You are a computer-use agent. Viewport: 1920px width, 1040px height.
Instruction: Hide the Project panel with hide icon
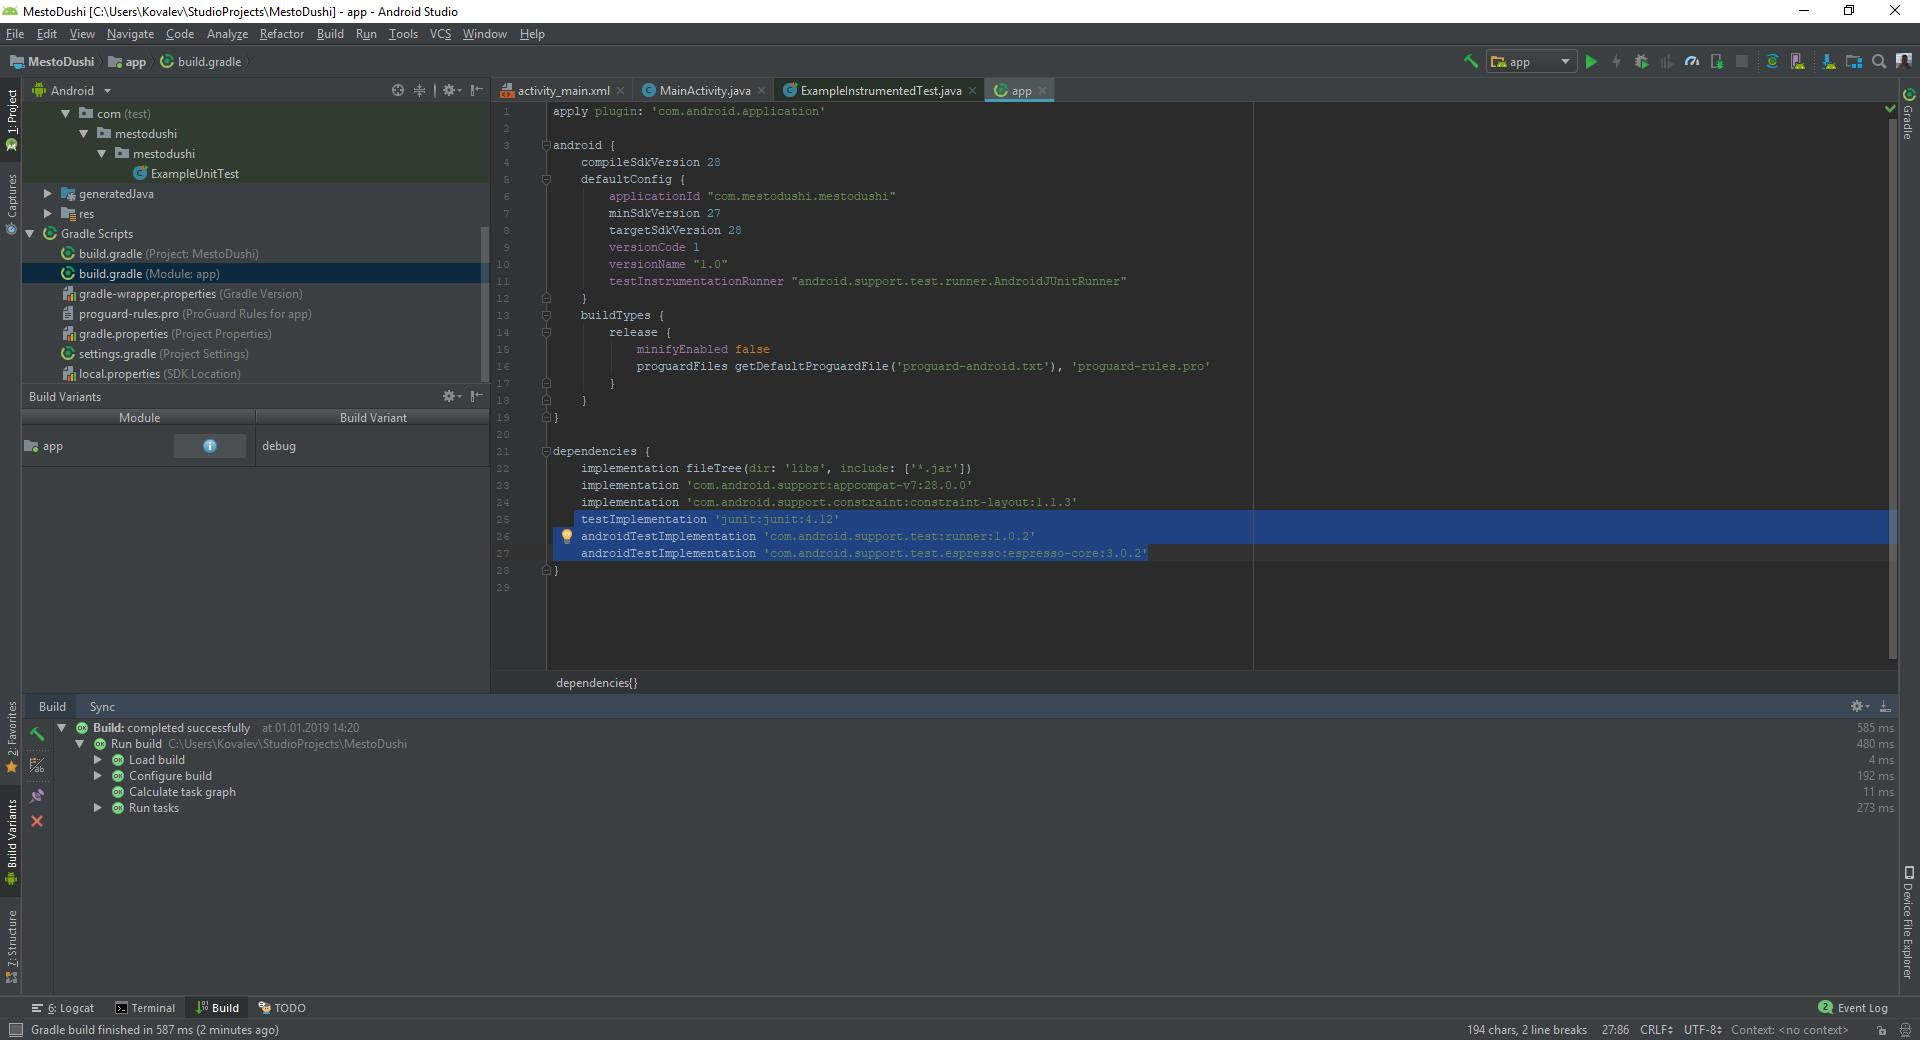coord(477,90)
